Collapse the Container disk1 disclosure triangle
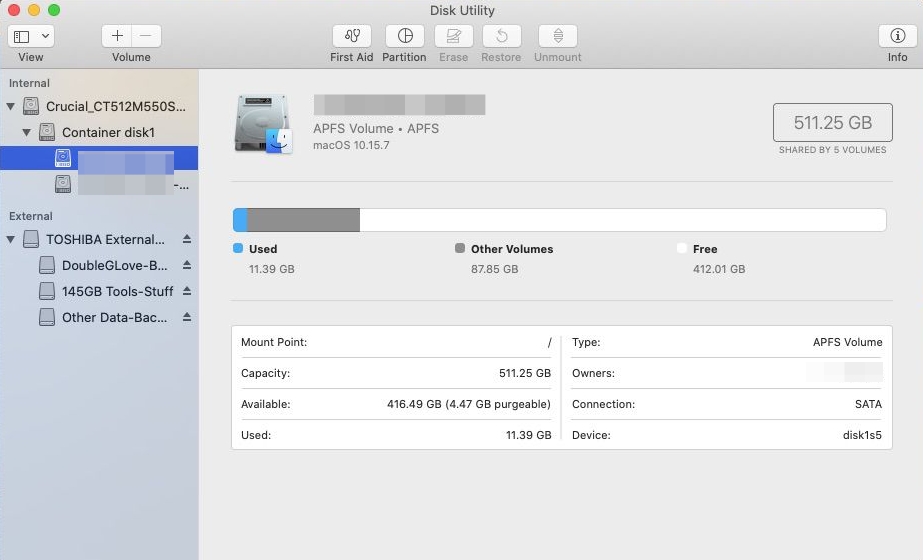This screenshot has height=560, width=923. pyautogui.click(x=26, y=132)
